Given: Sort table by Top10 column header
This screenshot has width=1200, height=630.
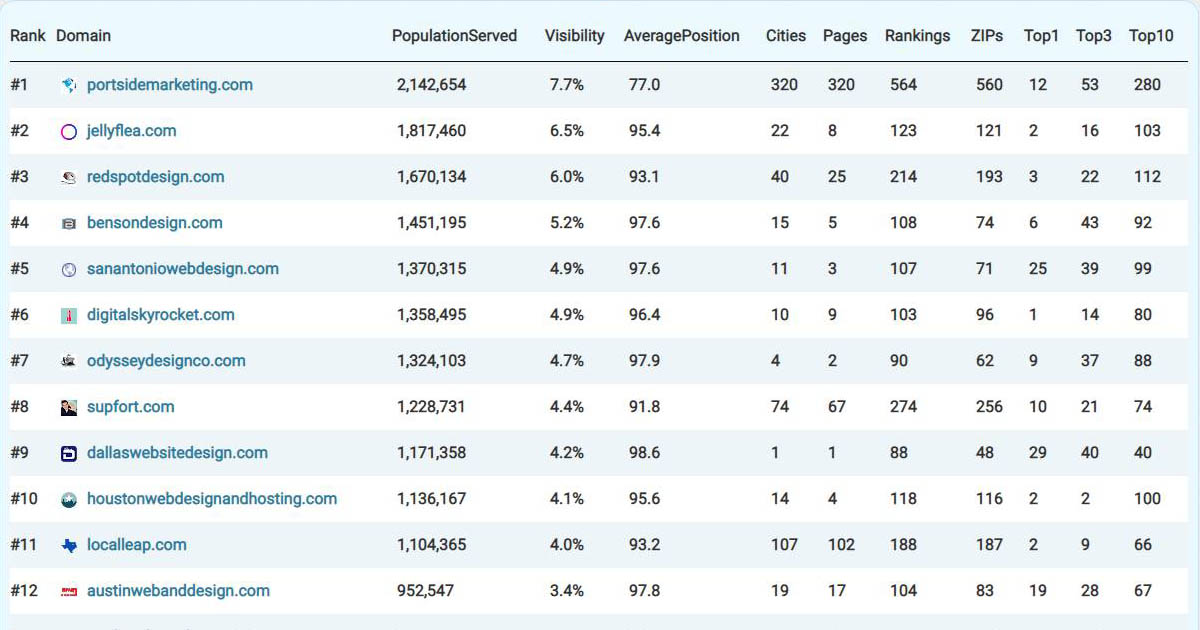Looking at the screenshot, I should 1151,36.
